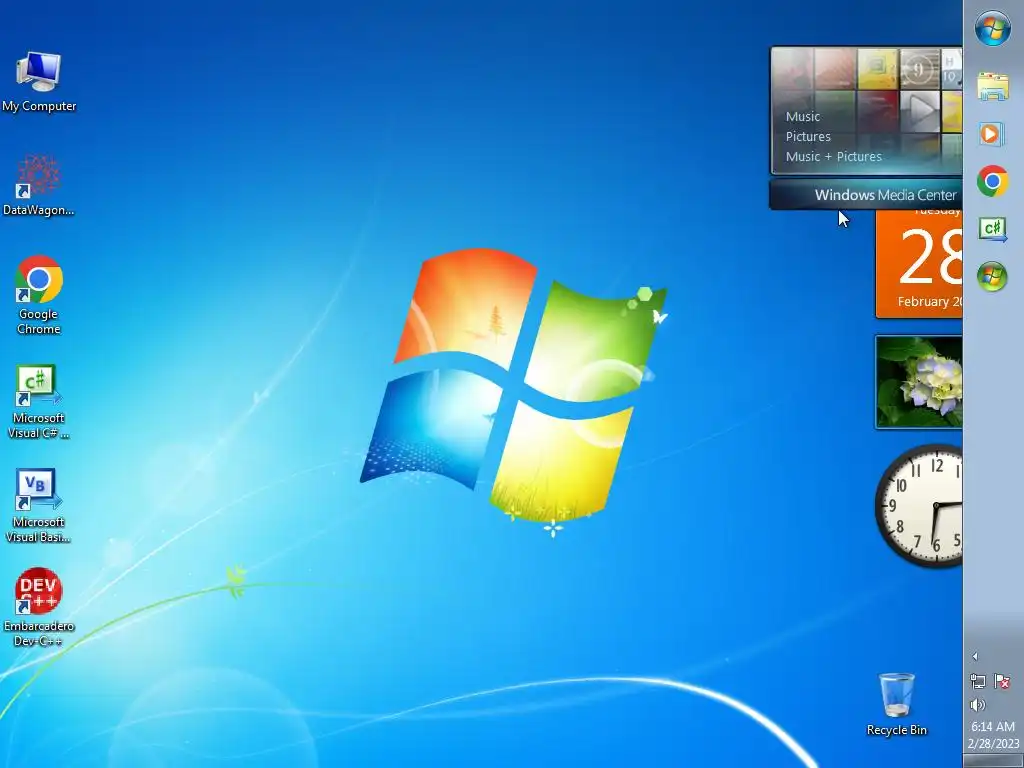This screenshot has width=1024, height=768.
Task: Click the orange calendar gadget
Action: coord(919,264)
